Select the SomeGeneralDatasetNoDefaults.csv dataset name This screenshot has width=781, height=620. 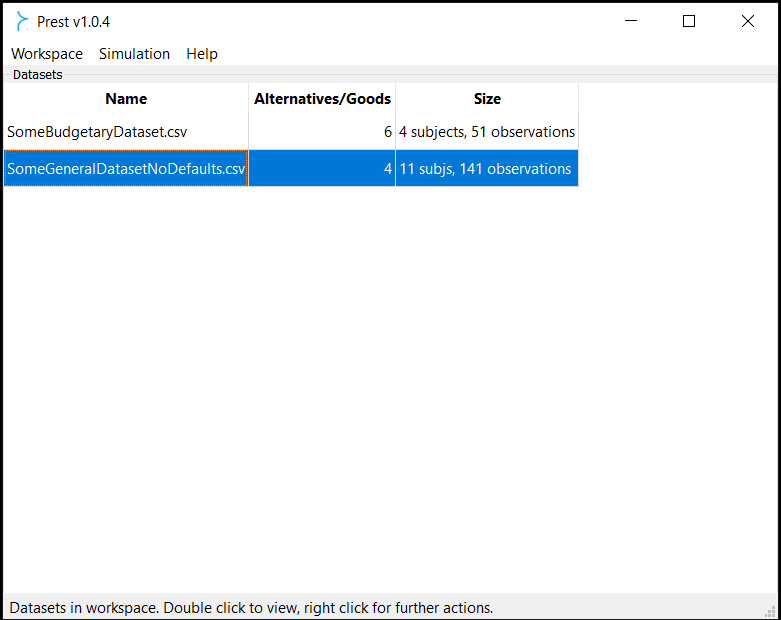(x=126, y=168)
